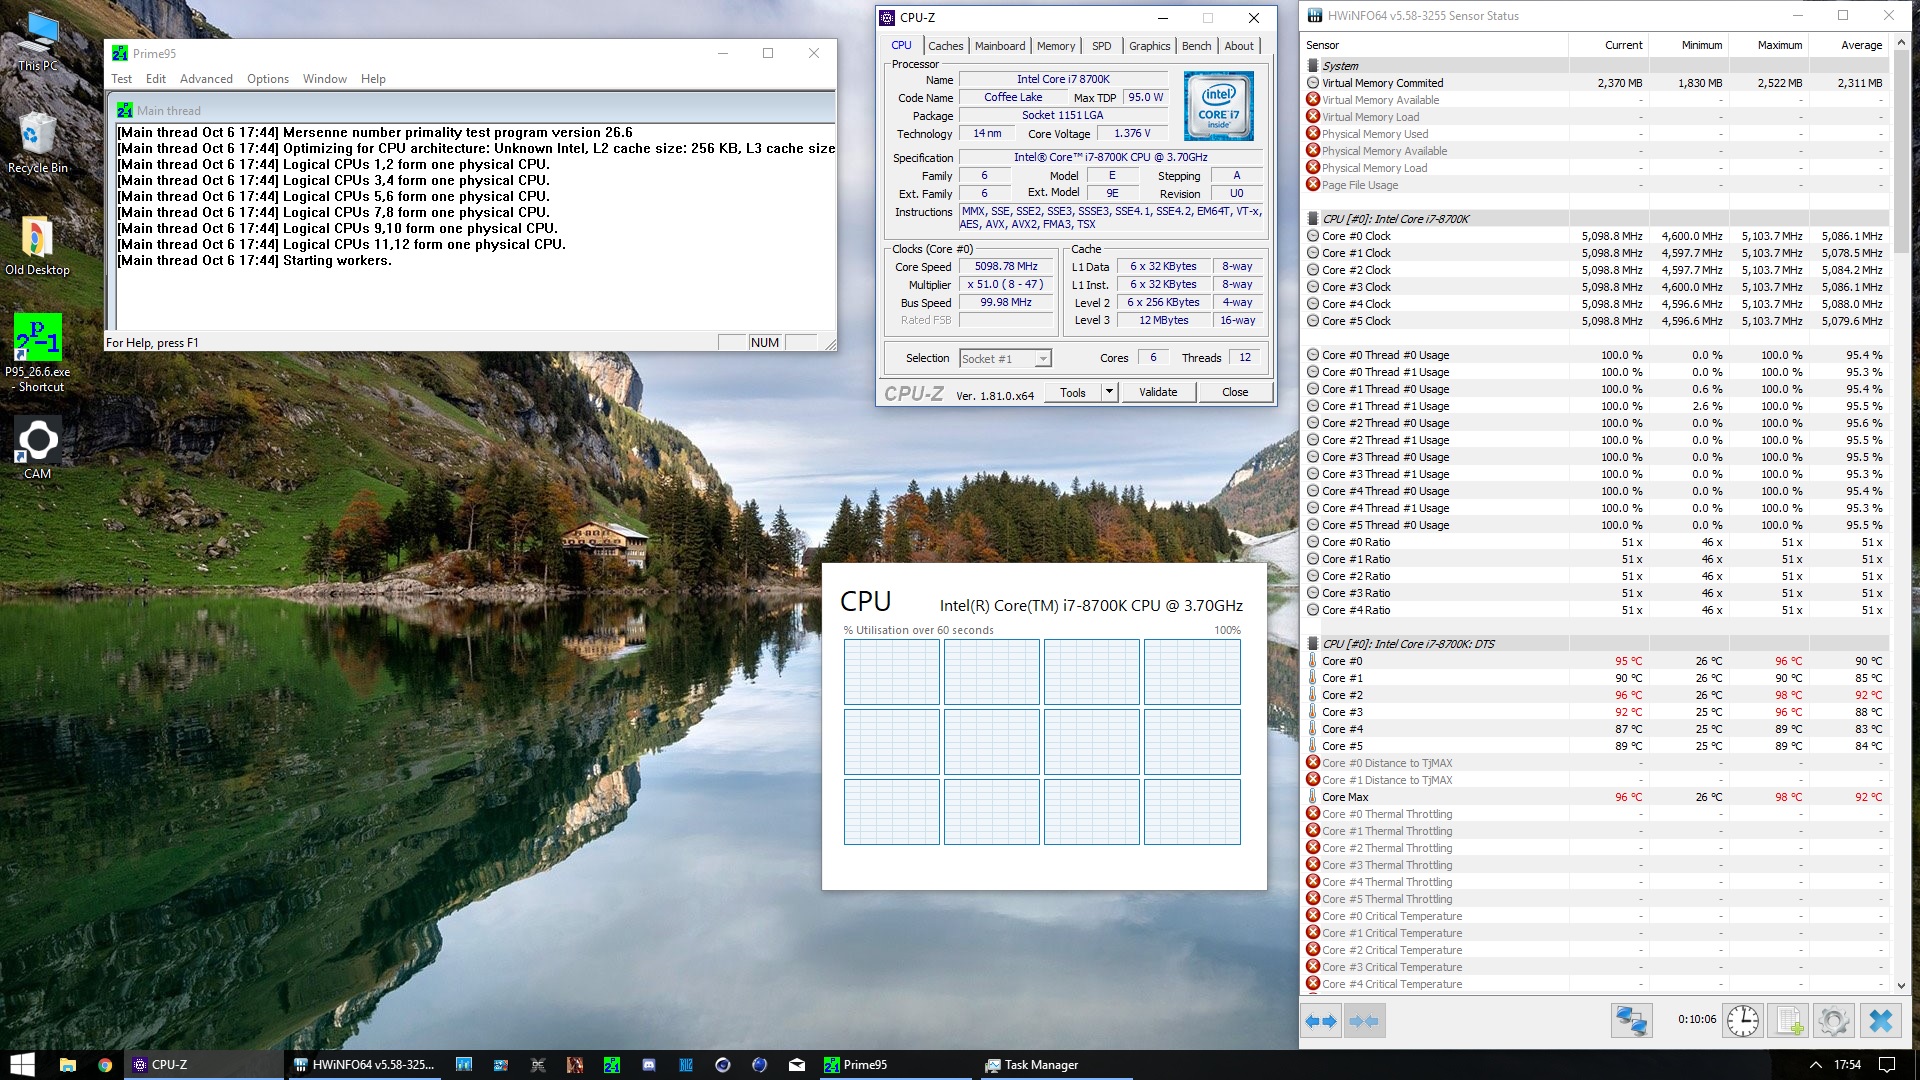Open Prime95 Test menu
The height and width of the screenshot is (1080, 1920).
click(121, 79)
